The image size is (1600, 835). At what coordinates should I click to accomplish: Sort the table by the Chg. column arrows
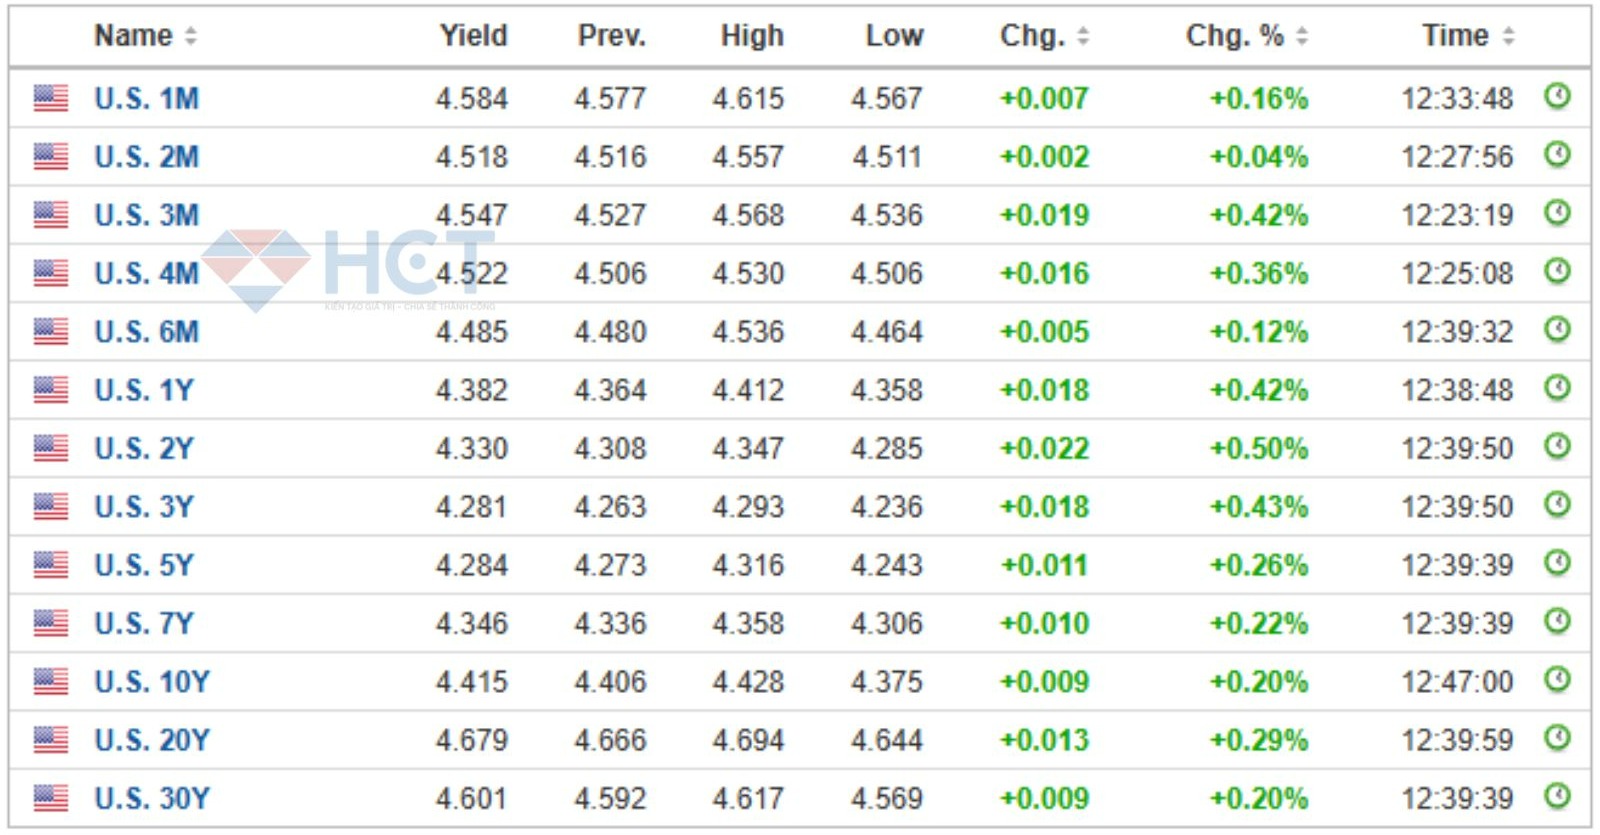click(x=1083, y=37)
